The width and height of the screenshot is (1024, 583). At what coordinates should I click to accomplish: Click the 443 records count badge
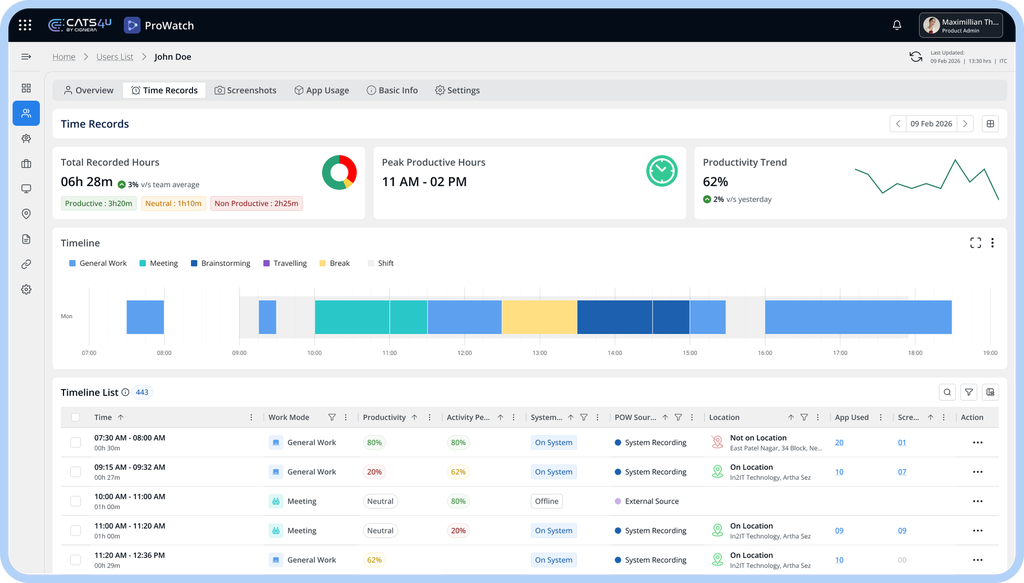(142, 392)
